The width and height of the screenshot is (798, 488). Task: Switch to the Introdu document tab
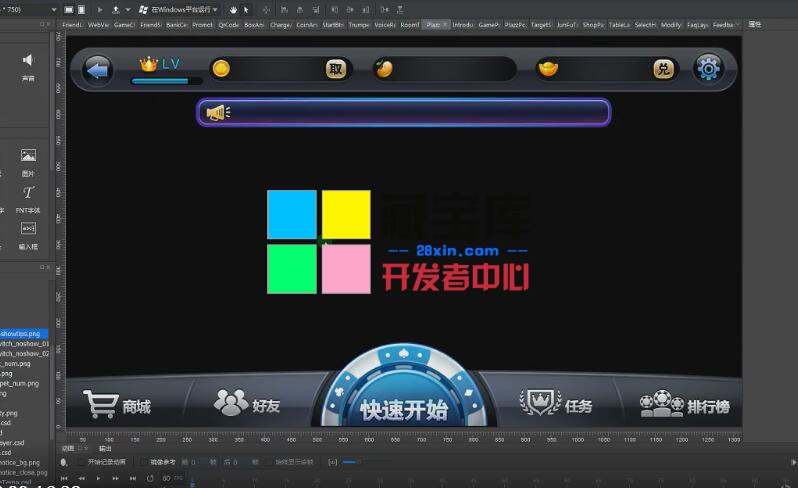click(x=463, y=24)
